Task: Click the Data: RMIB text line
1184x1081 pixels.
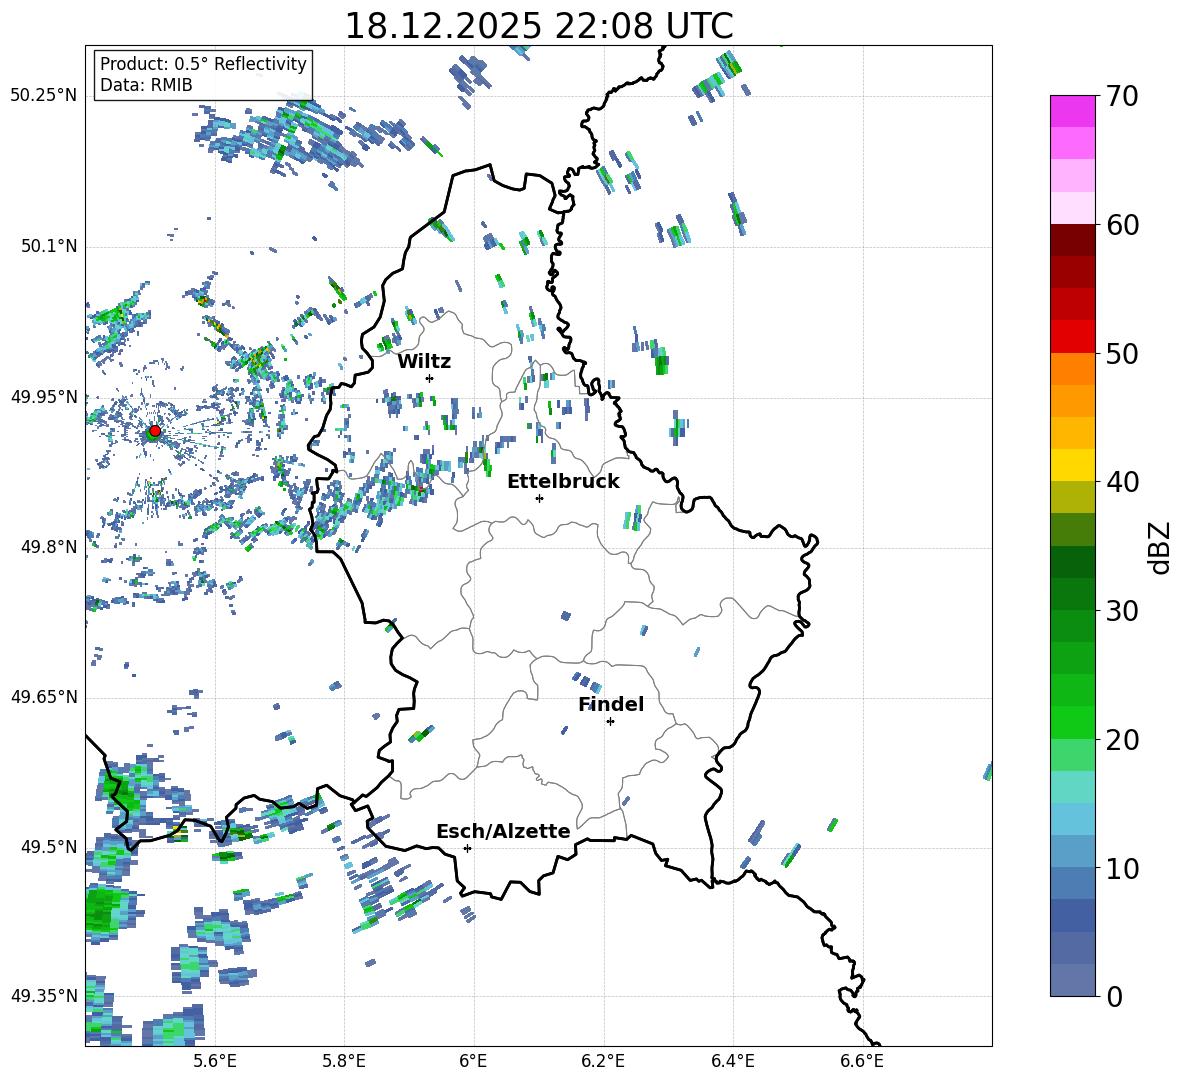Action: pyautogui.click(x=146, y=85)
